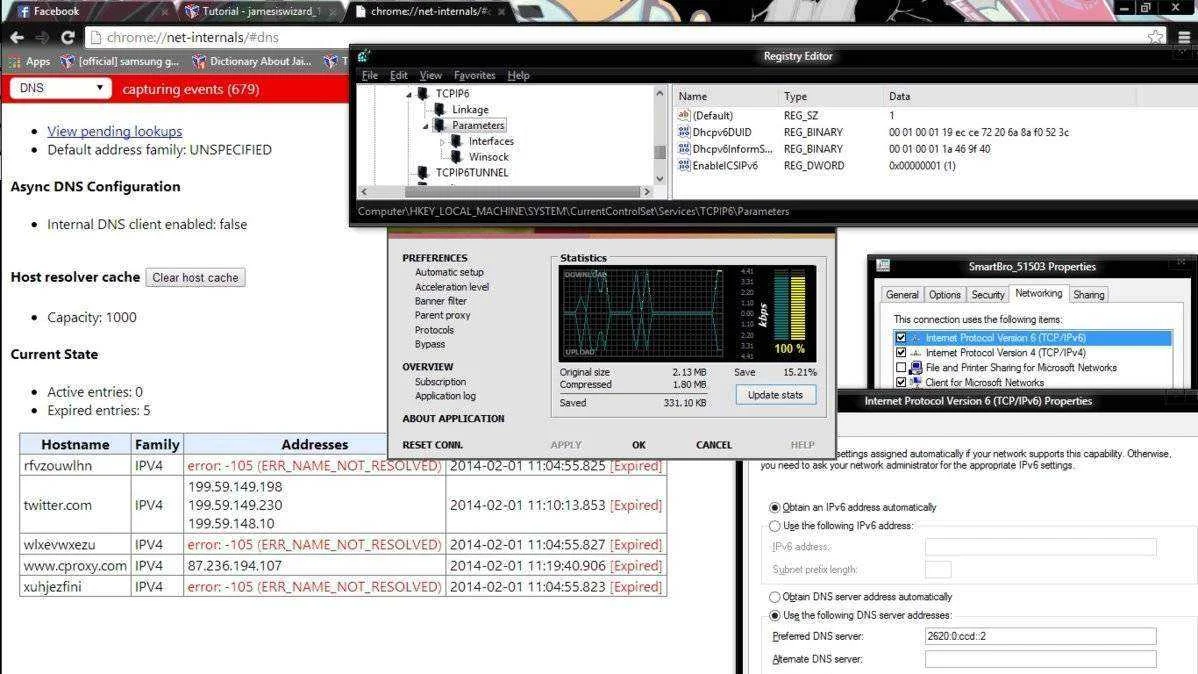Uncheck Internet Protocol Version 4 checkbox
The image size is (1198, 674).
point(901,353)
